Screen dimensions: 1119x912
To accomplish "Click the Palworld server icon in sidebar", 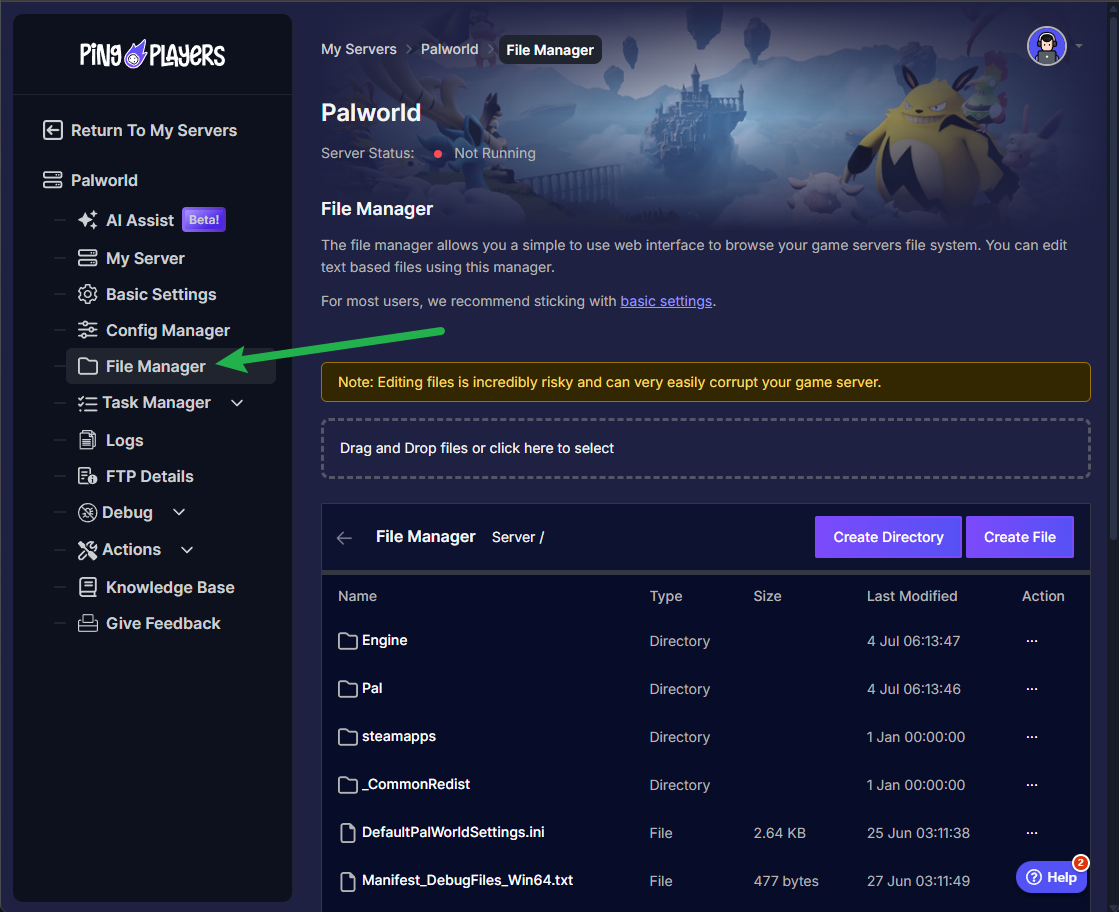I will 53,180.
